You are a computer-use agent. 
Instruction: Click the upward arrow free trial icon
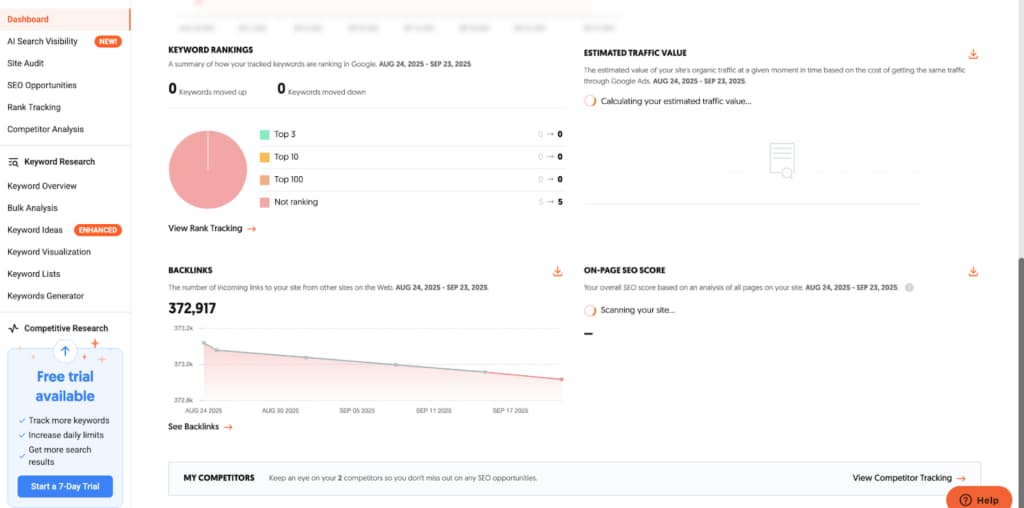click(x=65, y=351)
